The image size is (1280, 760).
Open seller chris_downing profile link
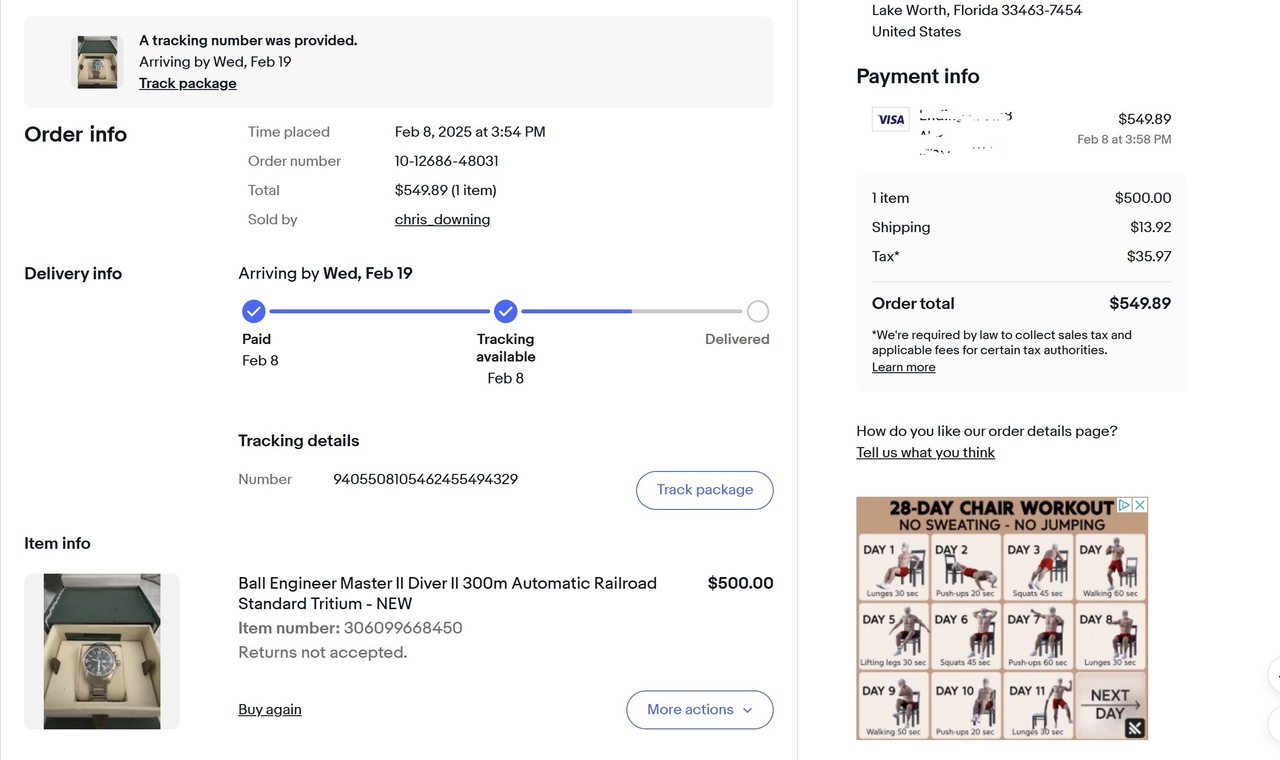point(442,219)
